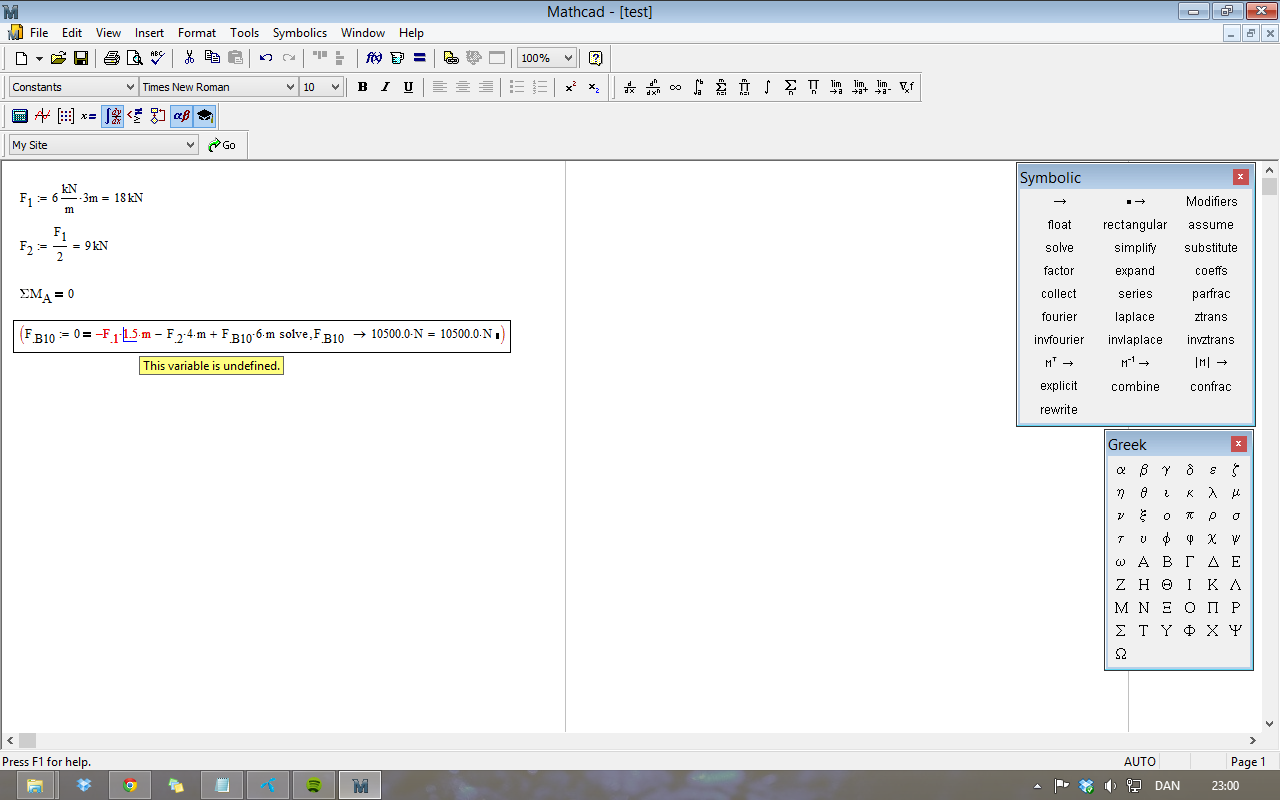1280x800 pixels.
Task: Toggle Underline text formatting
Action: pyautogui.click(x=408, y=87)
